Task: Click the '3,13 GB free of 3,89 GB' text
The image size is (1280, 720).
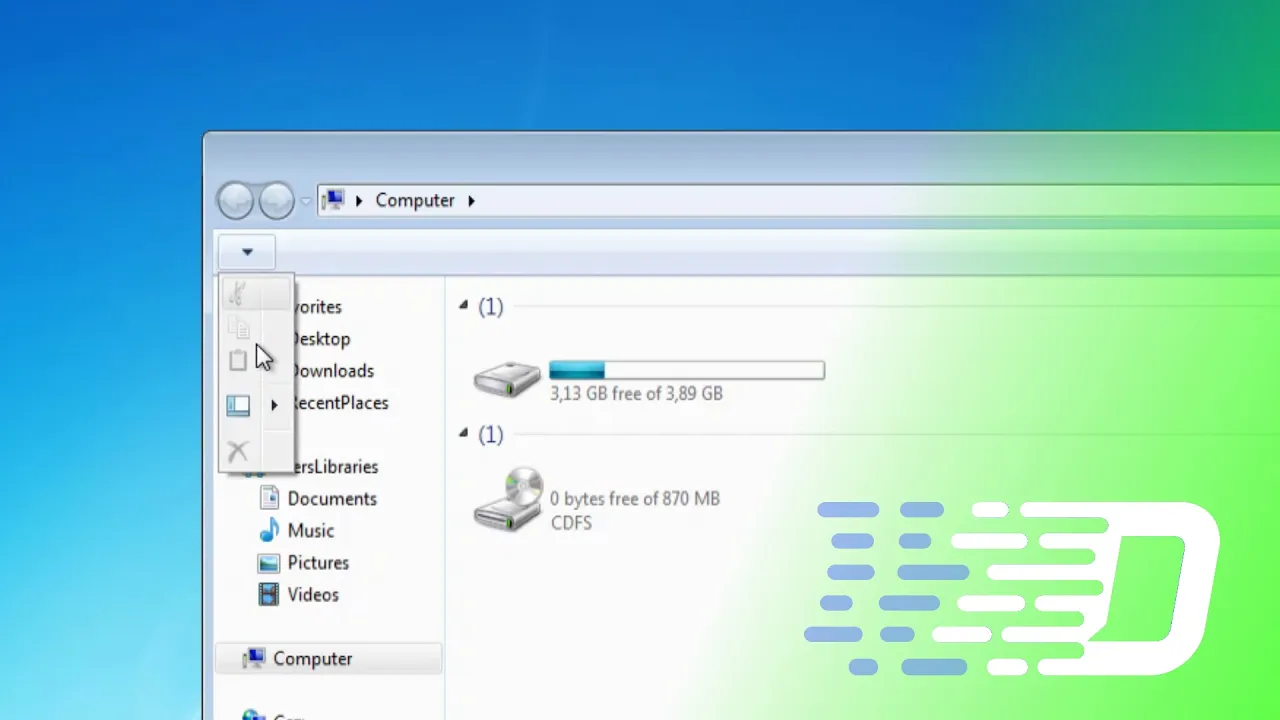Action: 636,394
